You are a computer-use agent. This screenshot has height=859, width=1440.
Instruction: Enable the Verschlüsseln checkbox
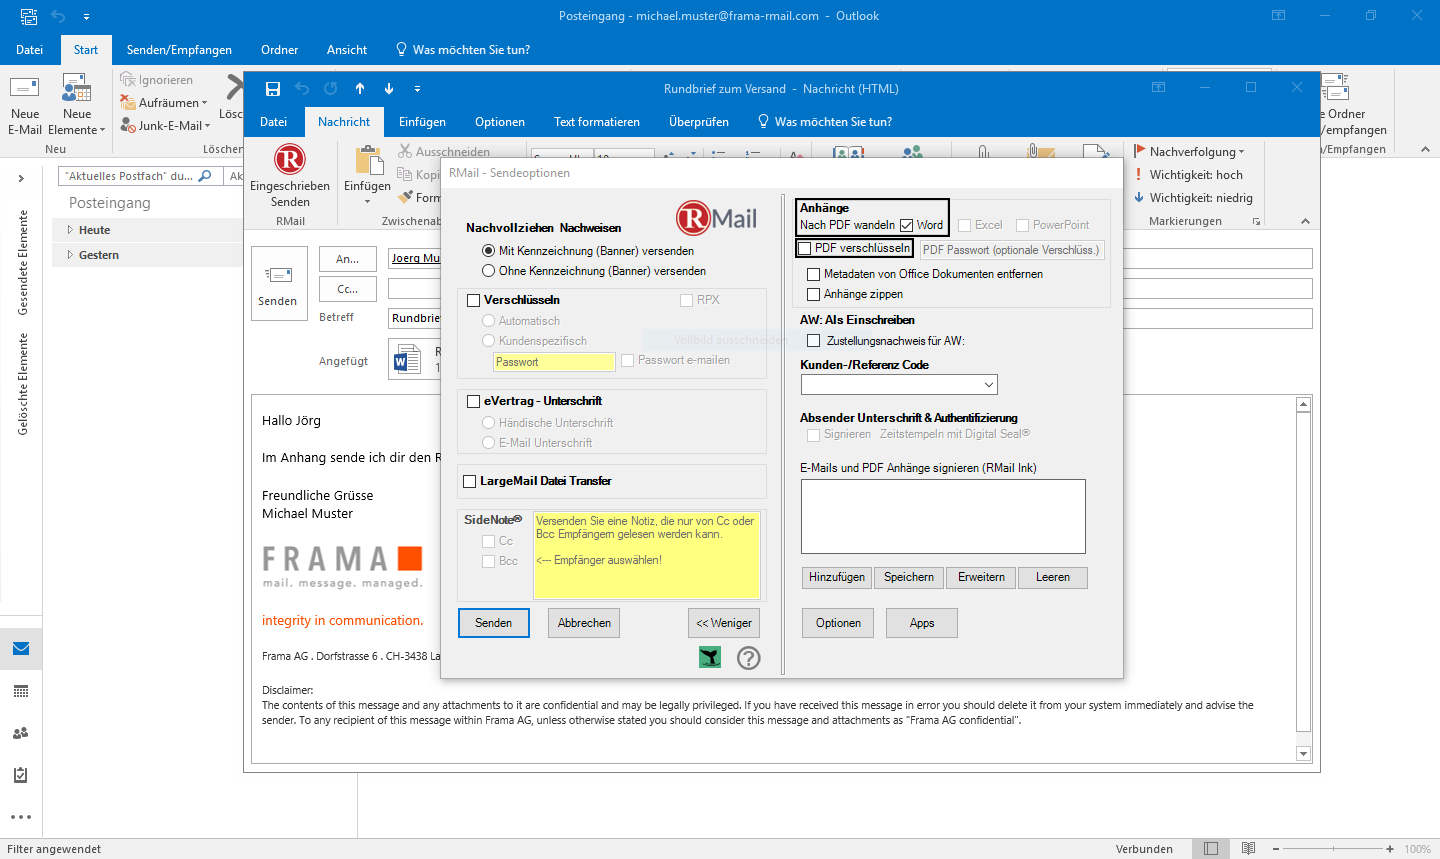coord(474,300)
